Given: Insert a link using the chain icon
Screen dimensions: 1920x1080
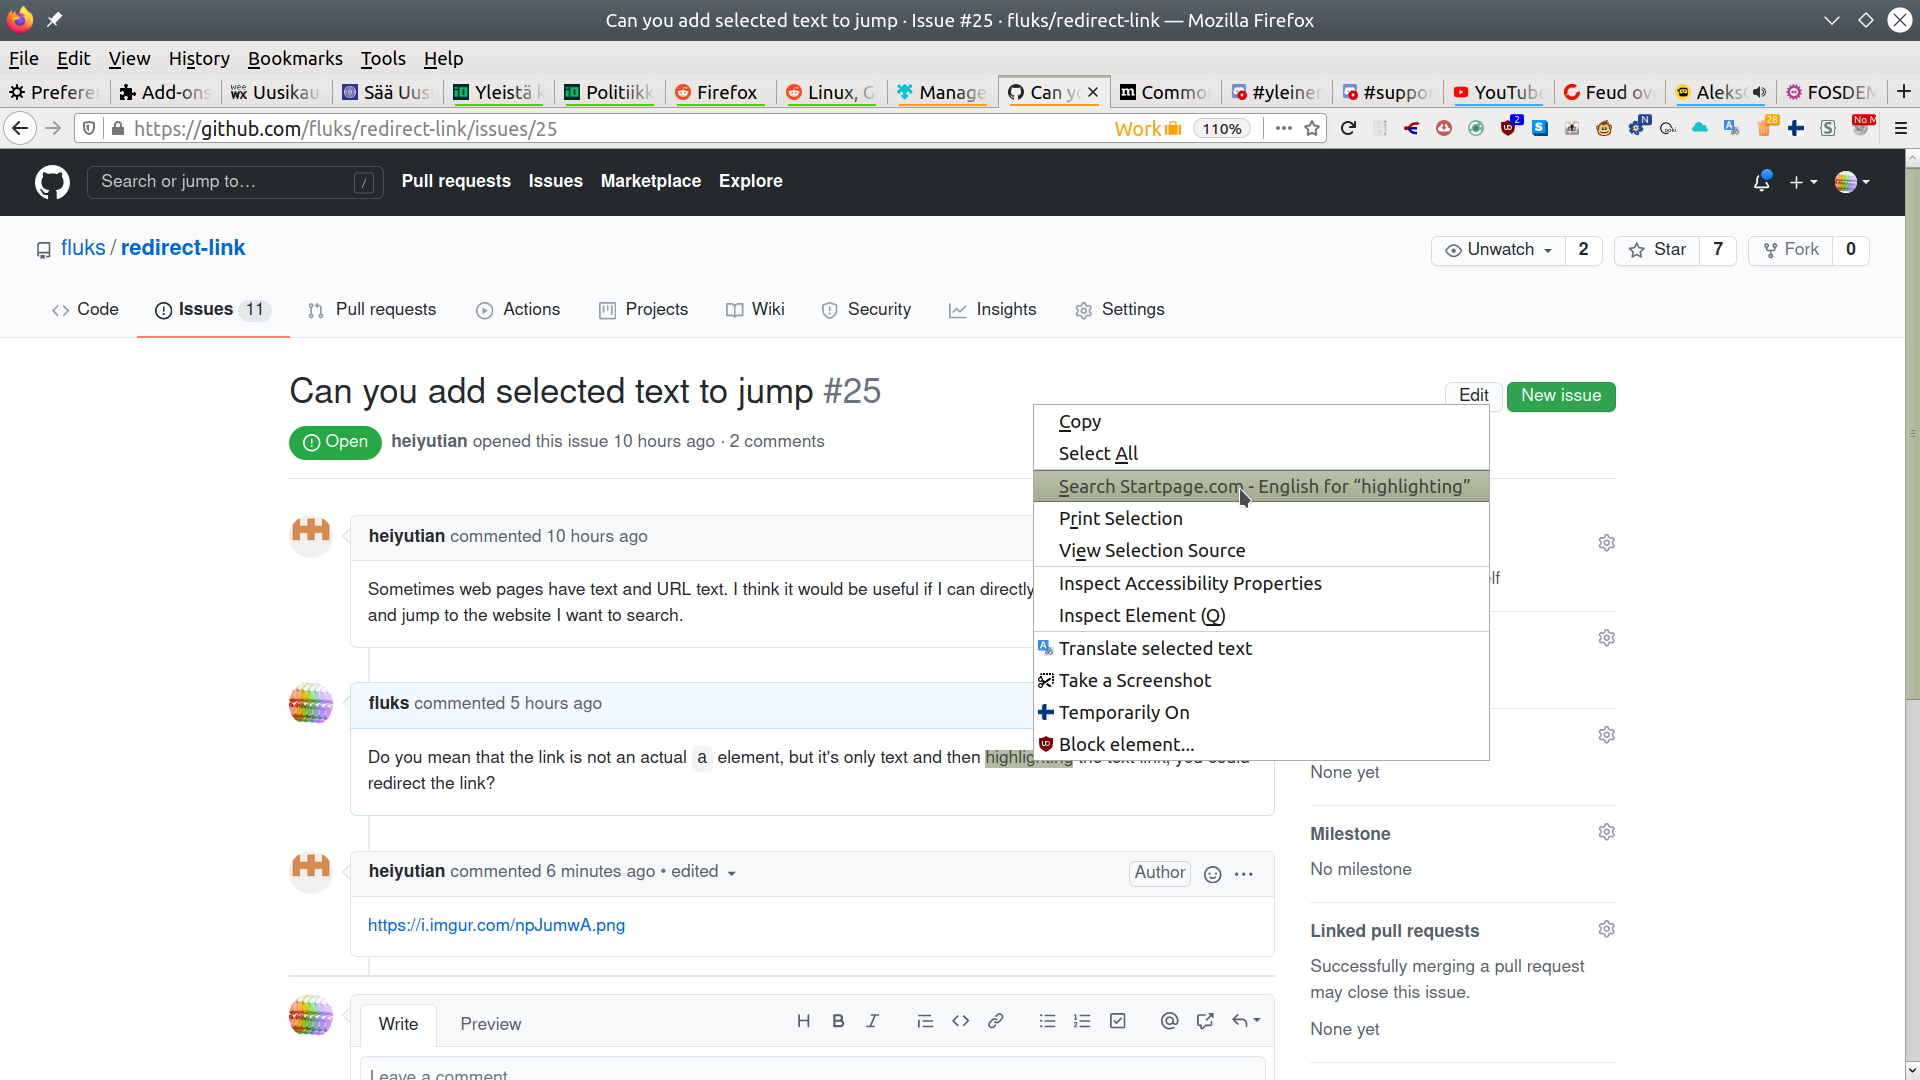Looking at the screenshot, I should click(996, 1020).
